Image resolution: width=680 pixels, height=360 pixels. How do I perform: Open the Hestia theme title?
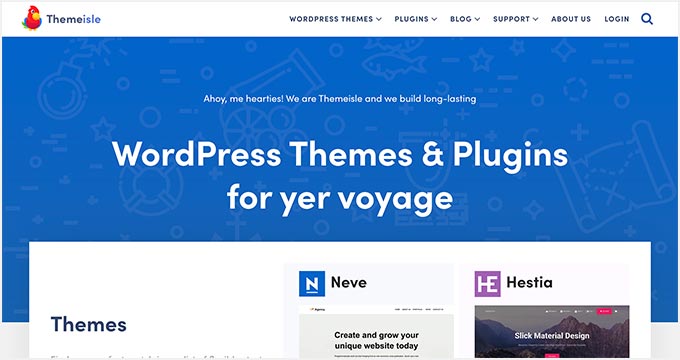530,282
